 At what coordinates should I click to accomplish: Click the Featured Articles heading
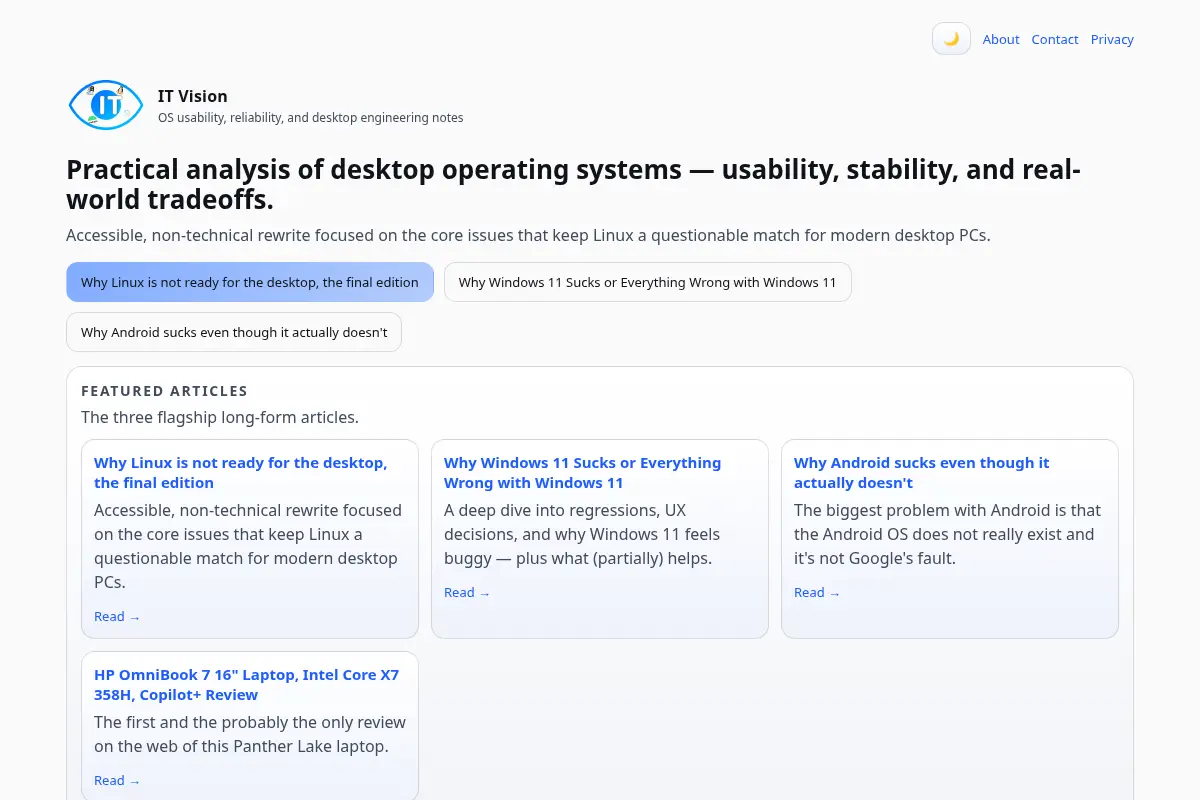(164, 391)
